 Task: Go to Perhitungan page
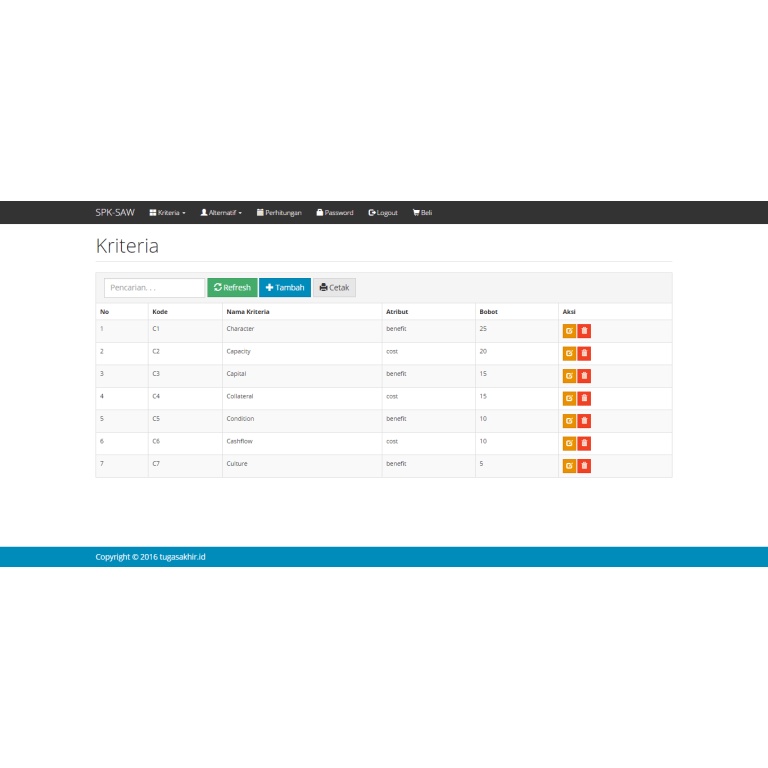[279, 213]
